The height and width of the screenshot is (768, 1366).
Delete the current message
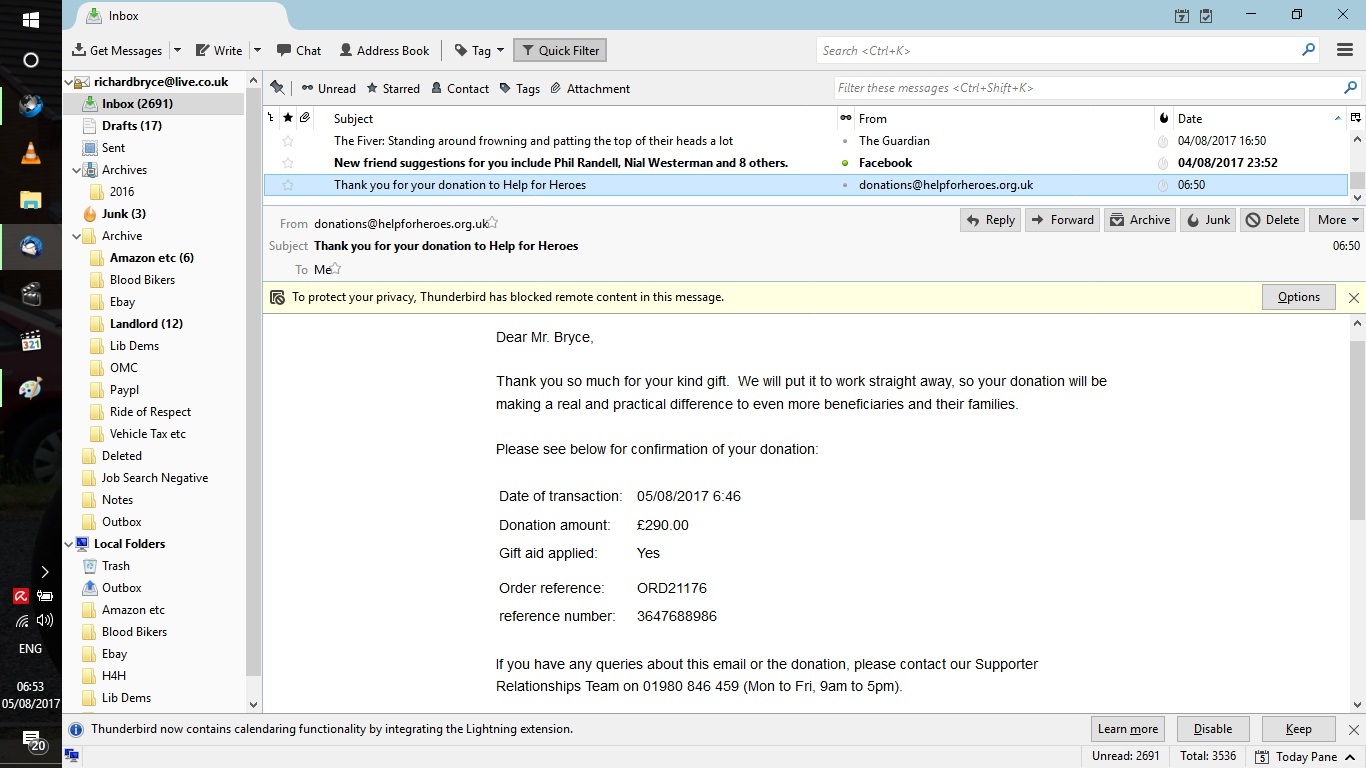point(1273,220)
